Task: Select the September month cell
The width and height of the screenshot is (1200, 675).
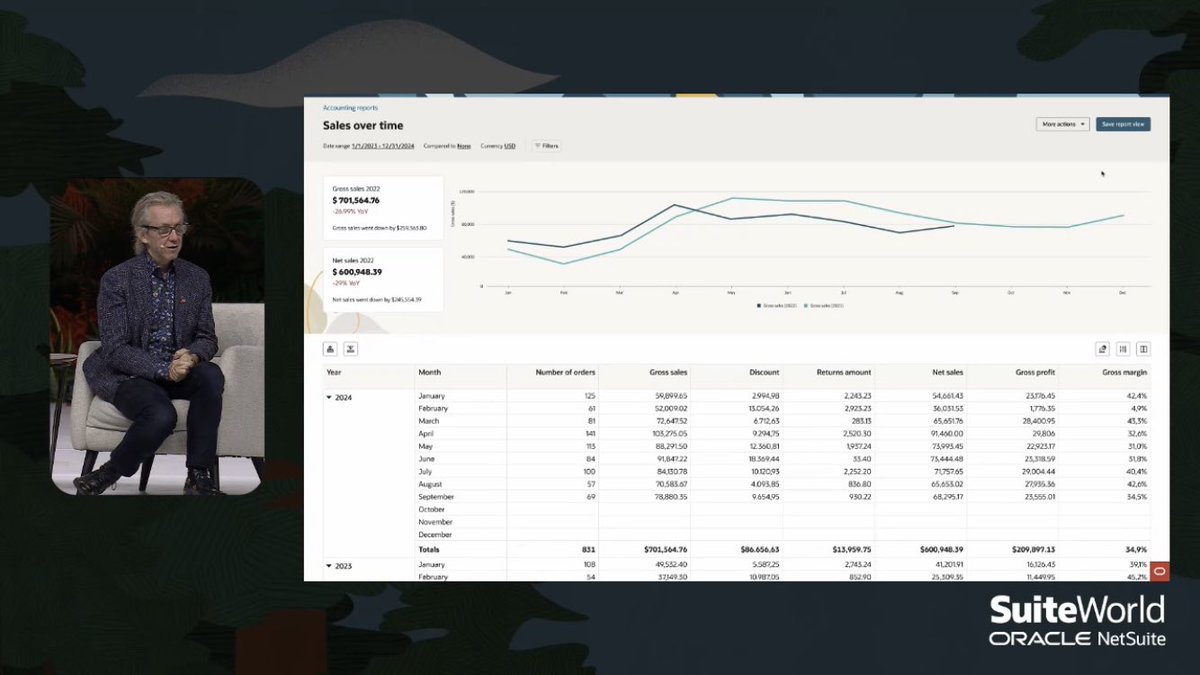Action: click(435, 497)
